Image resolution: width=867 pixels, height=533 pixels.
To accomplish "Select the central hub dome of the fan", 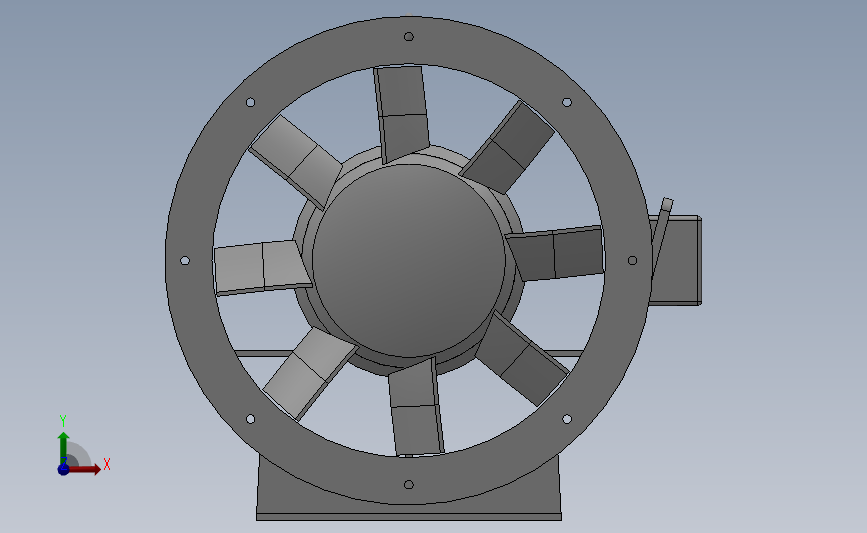I will [409, 260].
